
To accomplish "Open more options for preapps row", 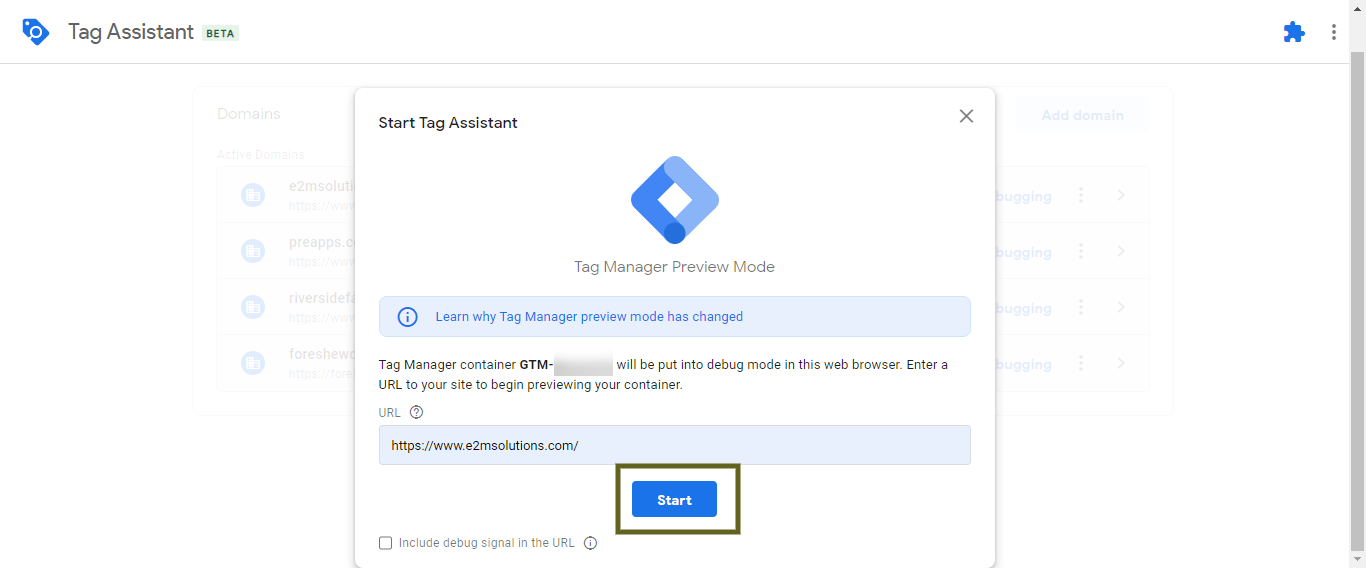I will (x=1081, y=252).
